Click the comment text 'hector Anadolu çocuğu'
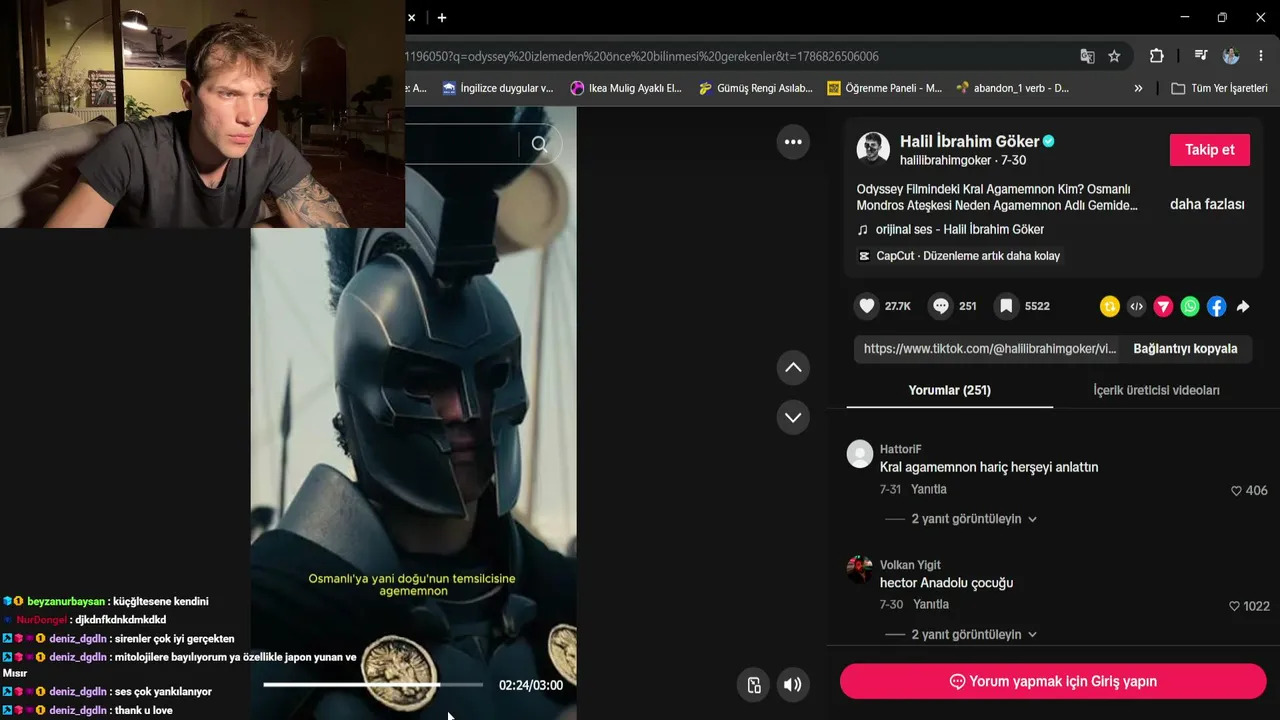Viewport: 1280px width, 720px height. tap(946, 583)
